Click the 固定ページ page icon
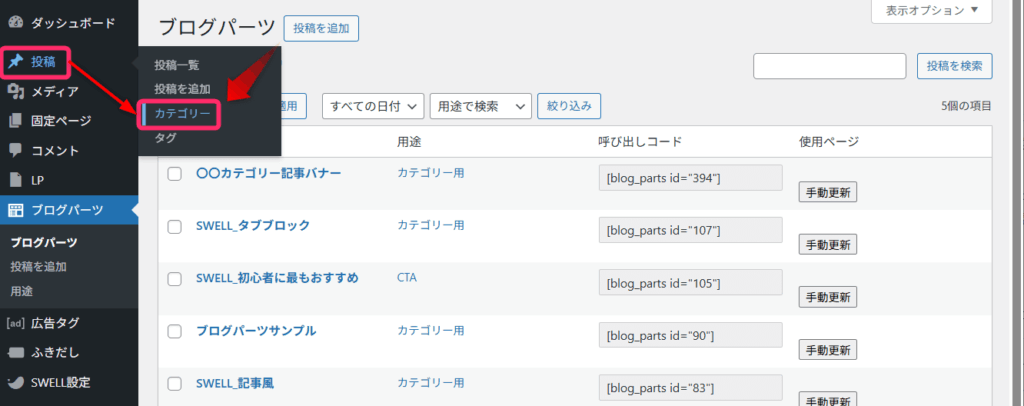 pos(16,122)
